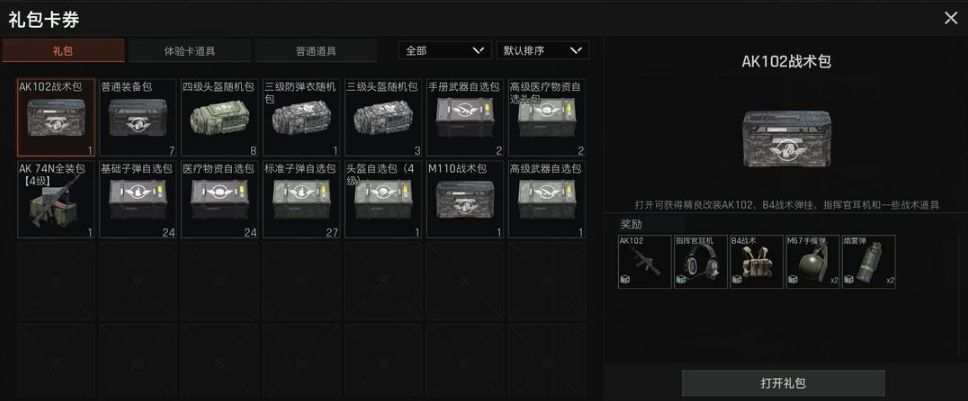
Task: Switch to the 体验卡道具 tab
Action: pyautogui.click(x=190, y=51)
